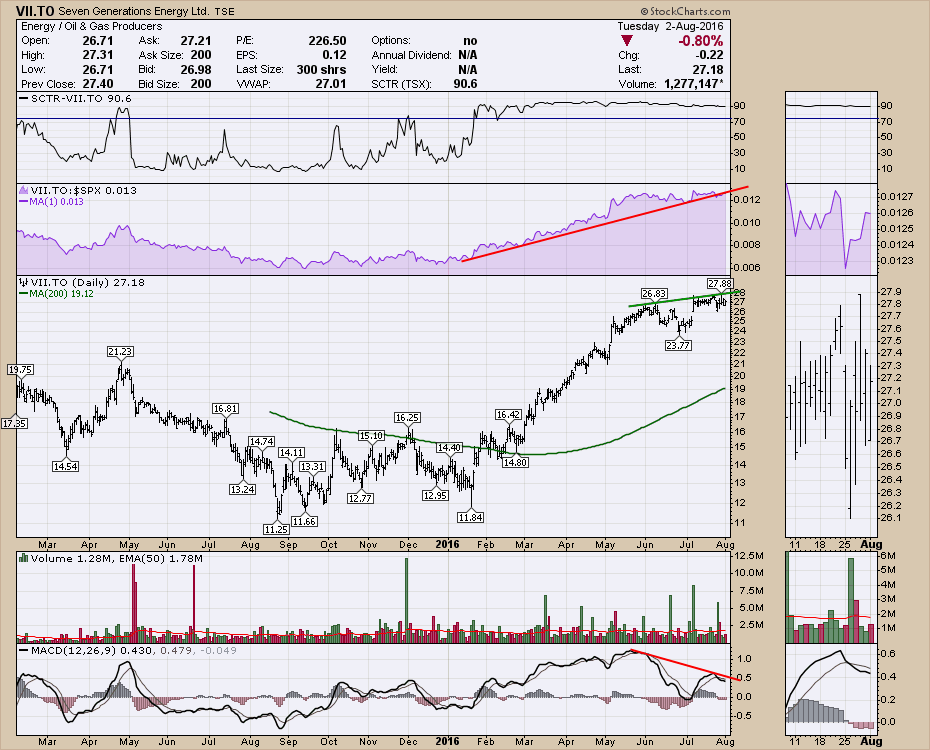This screenshot has width=930, height=750.
Task: Click the 13.24 August low annotation
Action: pos(242,489)
